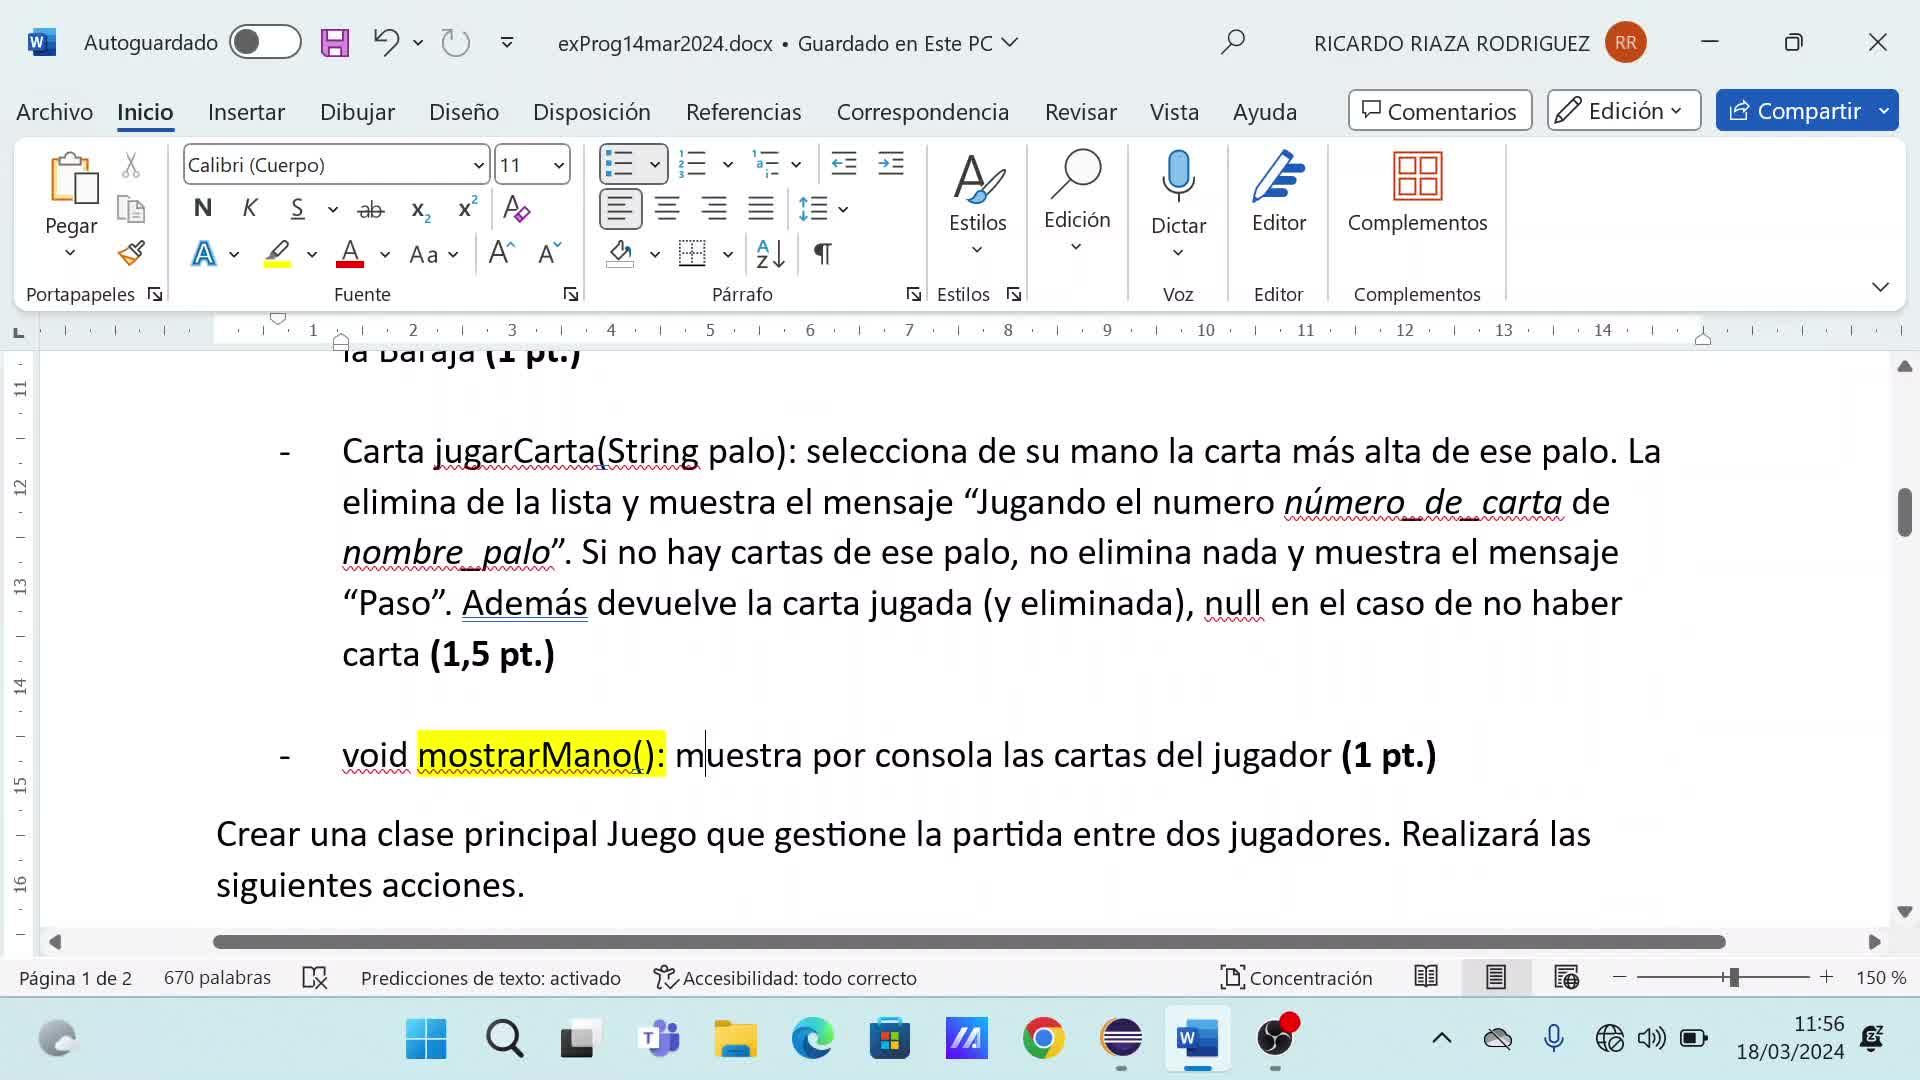Click the Save diskette icon
The image size is (1920, 1080).
(335, 43)
